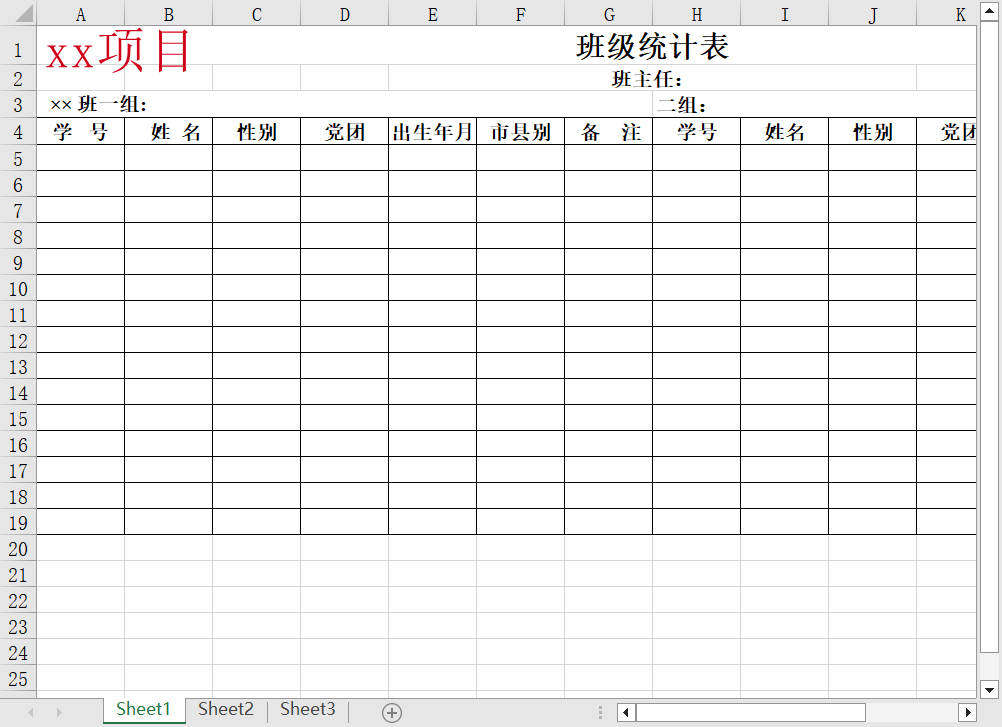Create a new worksheet using the plus icon
The width and height of the screenshot is (1002, 727).
391,711
